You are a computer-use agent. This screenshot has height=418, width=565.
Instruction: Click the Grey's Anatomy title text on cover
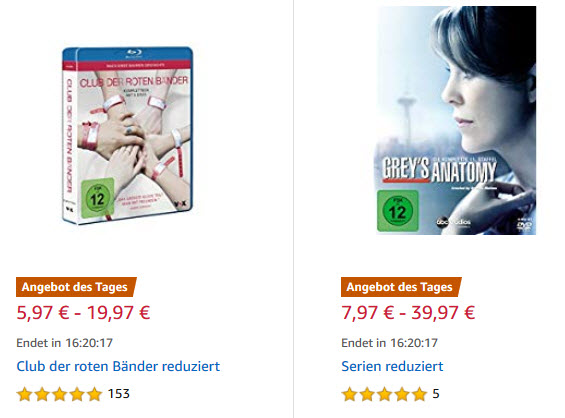[x=439, y=169]
